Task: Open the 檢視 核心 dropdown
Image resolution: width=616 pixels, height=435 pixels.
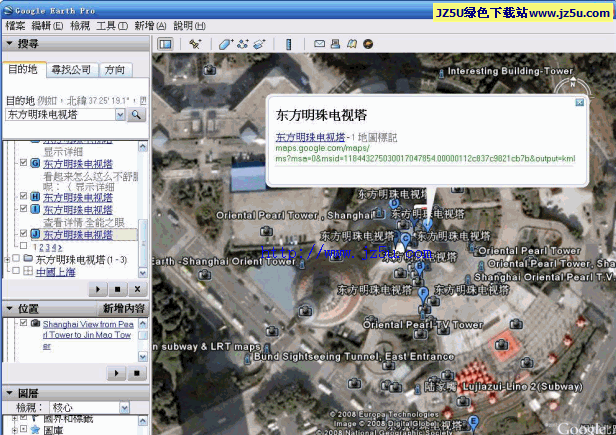Action: [x=124, y=408]
